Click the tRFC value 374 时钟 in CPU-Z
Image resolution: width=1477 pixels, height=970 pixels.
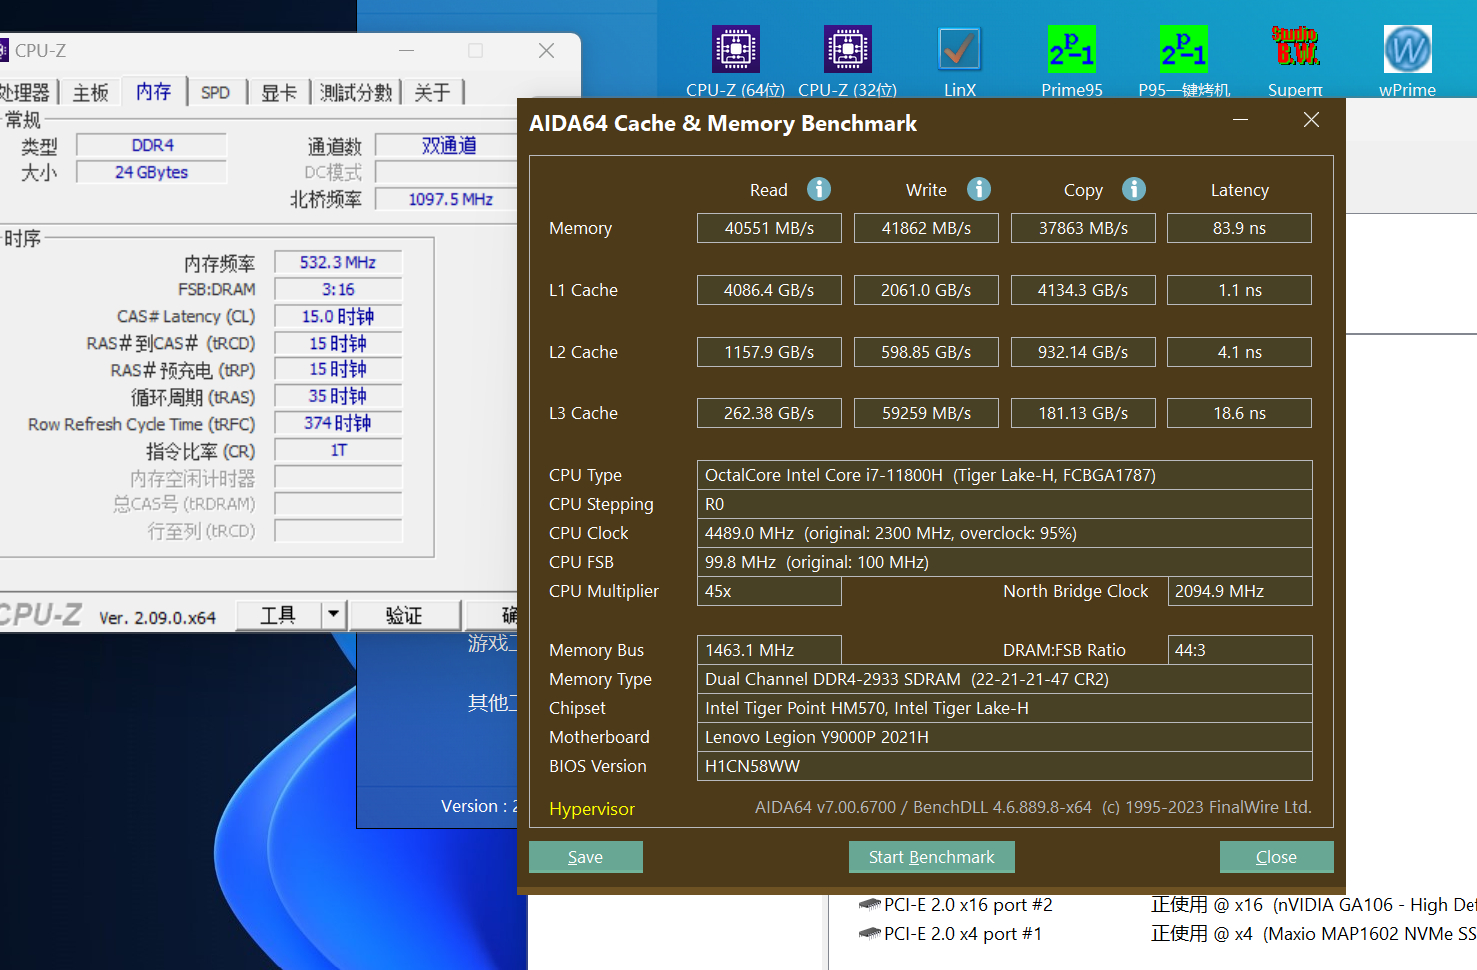(338, 423)
